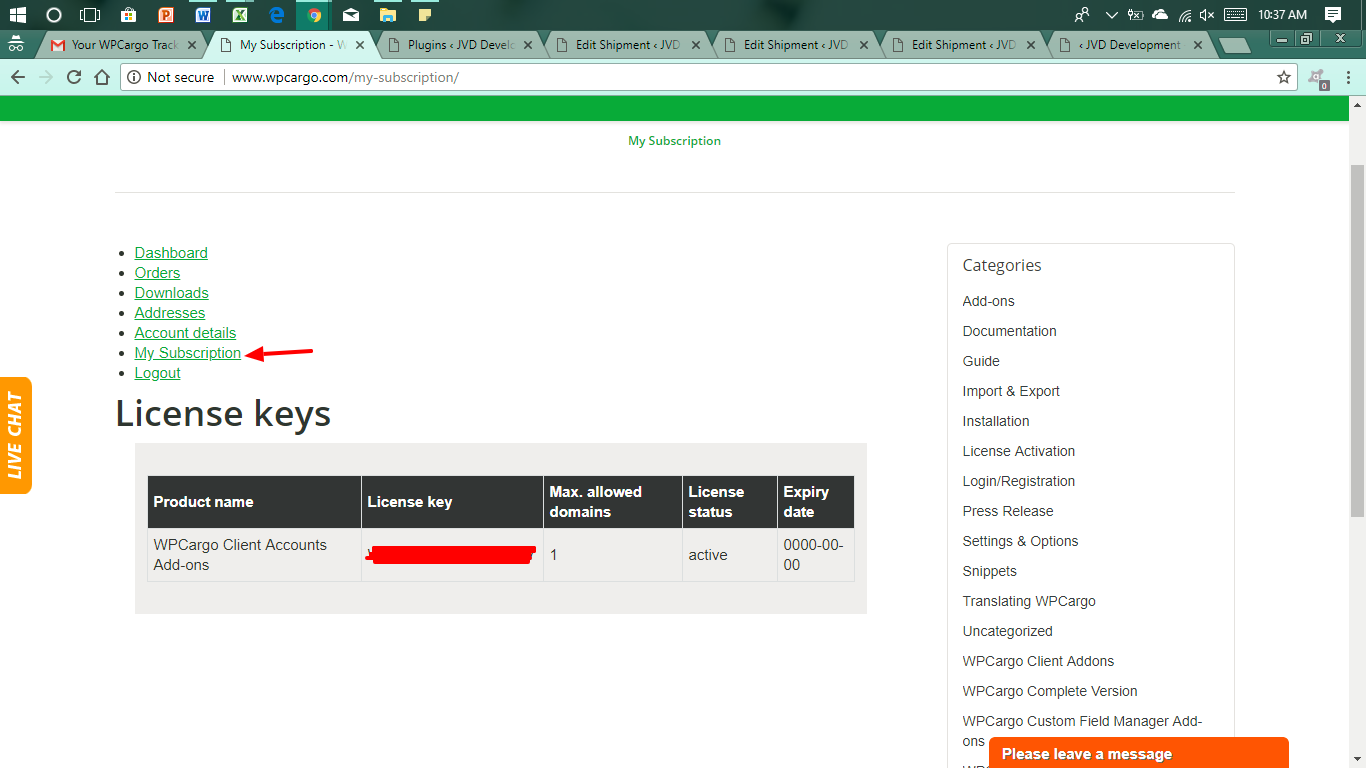Open Import & Export category
The width and height of the screenshot is (1366, 768).
(x=1011, y=391)
